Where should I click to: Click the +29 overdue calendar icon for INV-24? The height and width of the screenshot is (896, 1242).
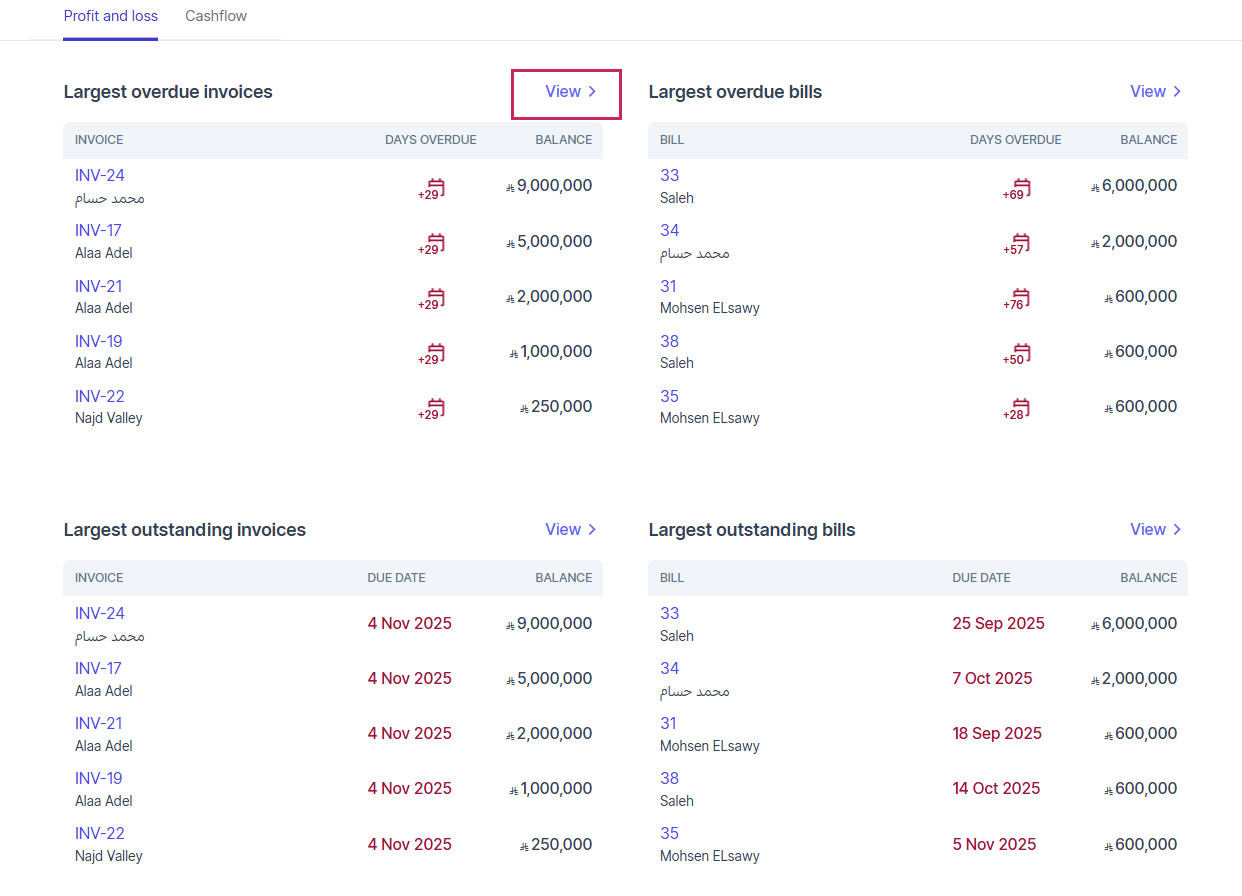433,188
